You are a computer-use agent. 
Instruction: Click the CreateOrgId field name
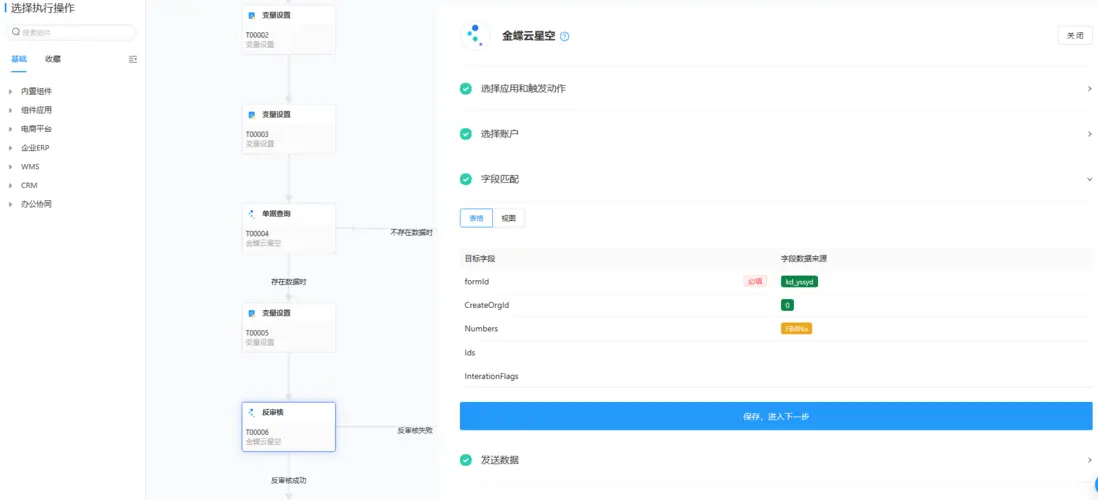485,305
